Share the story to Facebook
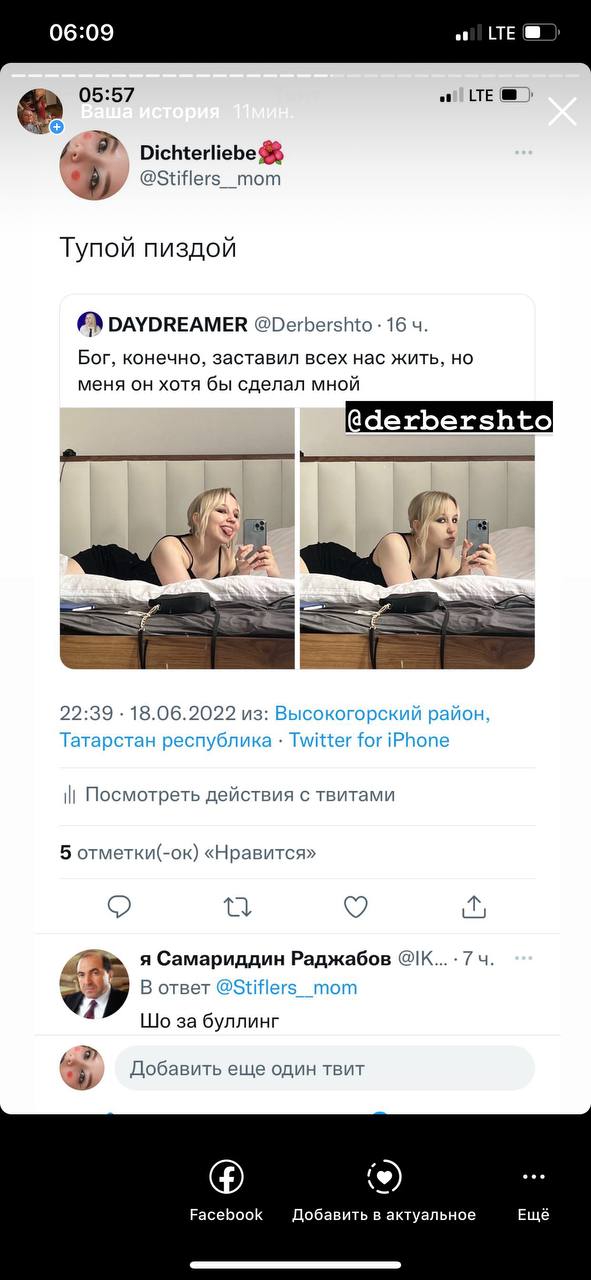 click(x=226, y=1192)
